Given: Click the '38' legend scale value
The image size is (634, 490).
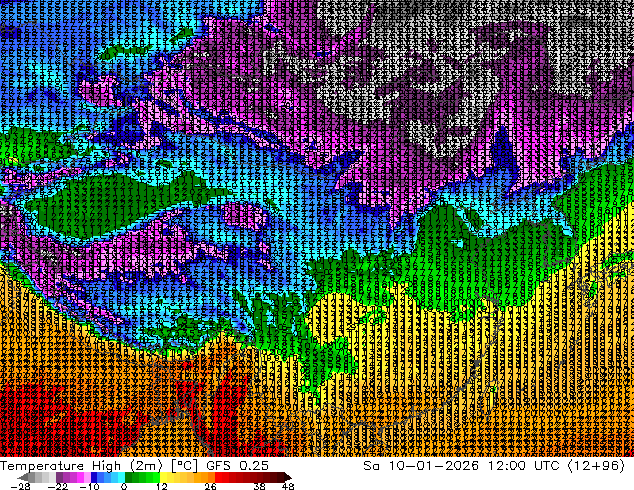Looking at the screenshot, I should tap(260, 487).
